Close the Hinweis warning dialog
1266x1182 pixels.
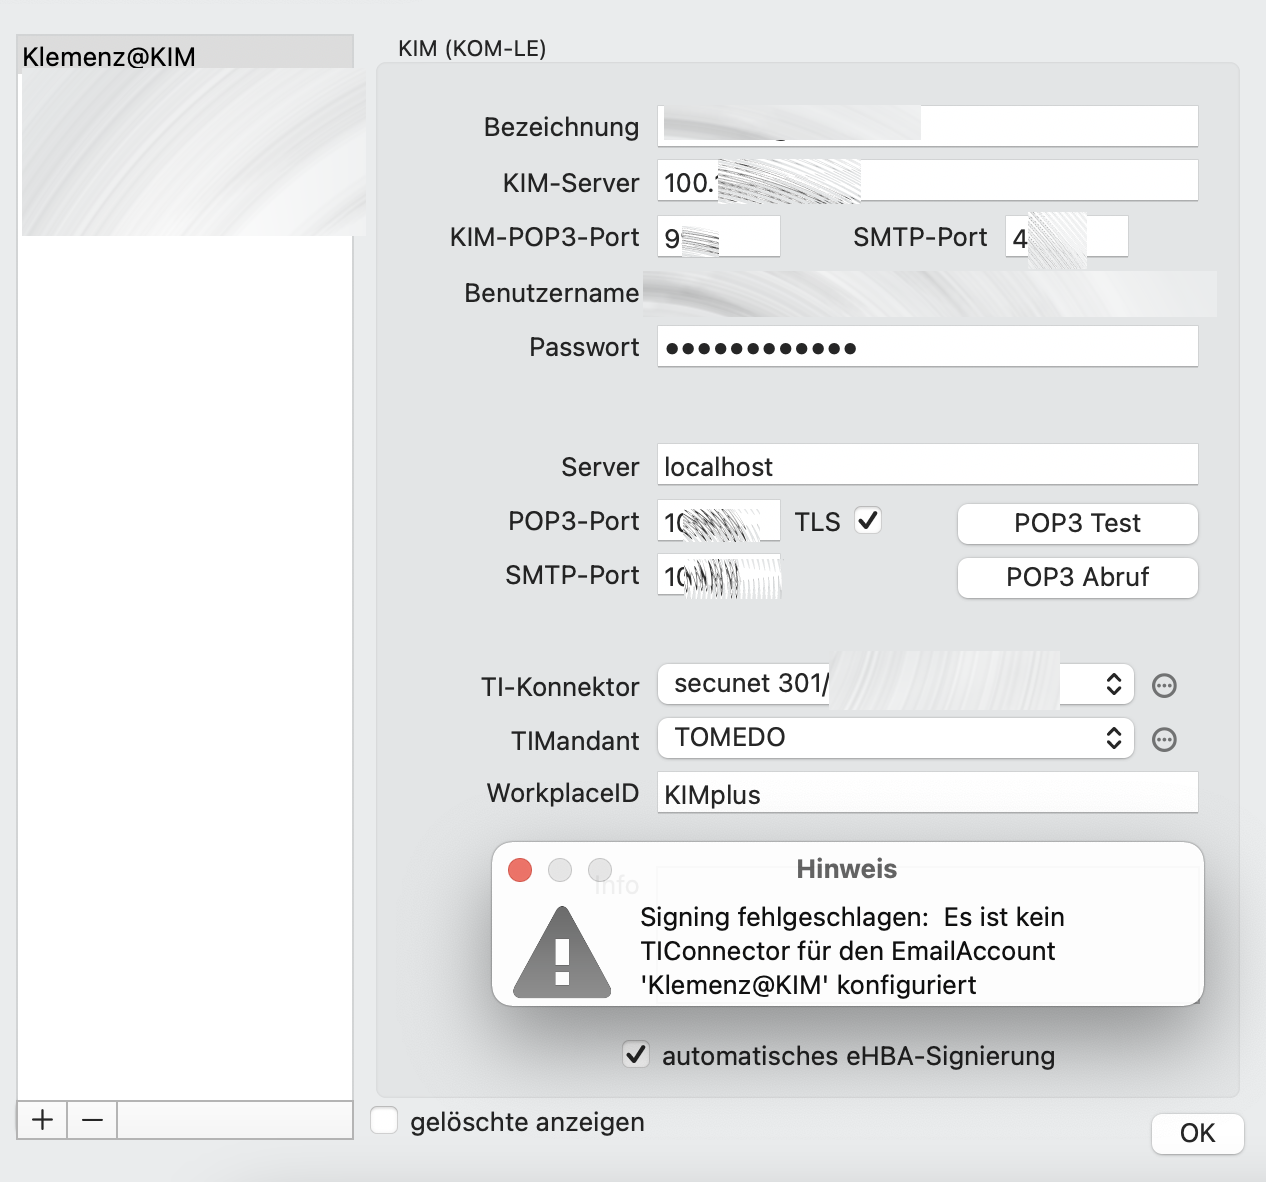click(520, 870)
